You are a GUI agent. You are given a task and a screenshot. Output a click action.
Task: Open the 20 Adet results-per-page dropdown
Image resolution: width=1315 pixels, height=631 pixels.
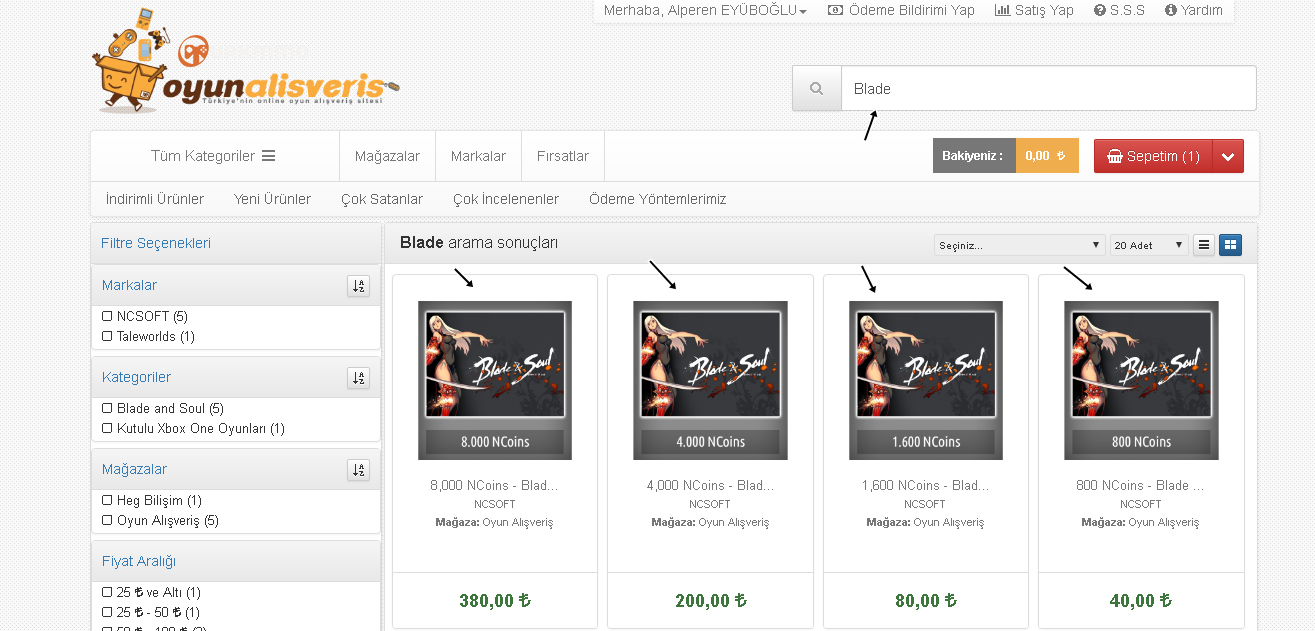(1149, 245)
